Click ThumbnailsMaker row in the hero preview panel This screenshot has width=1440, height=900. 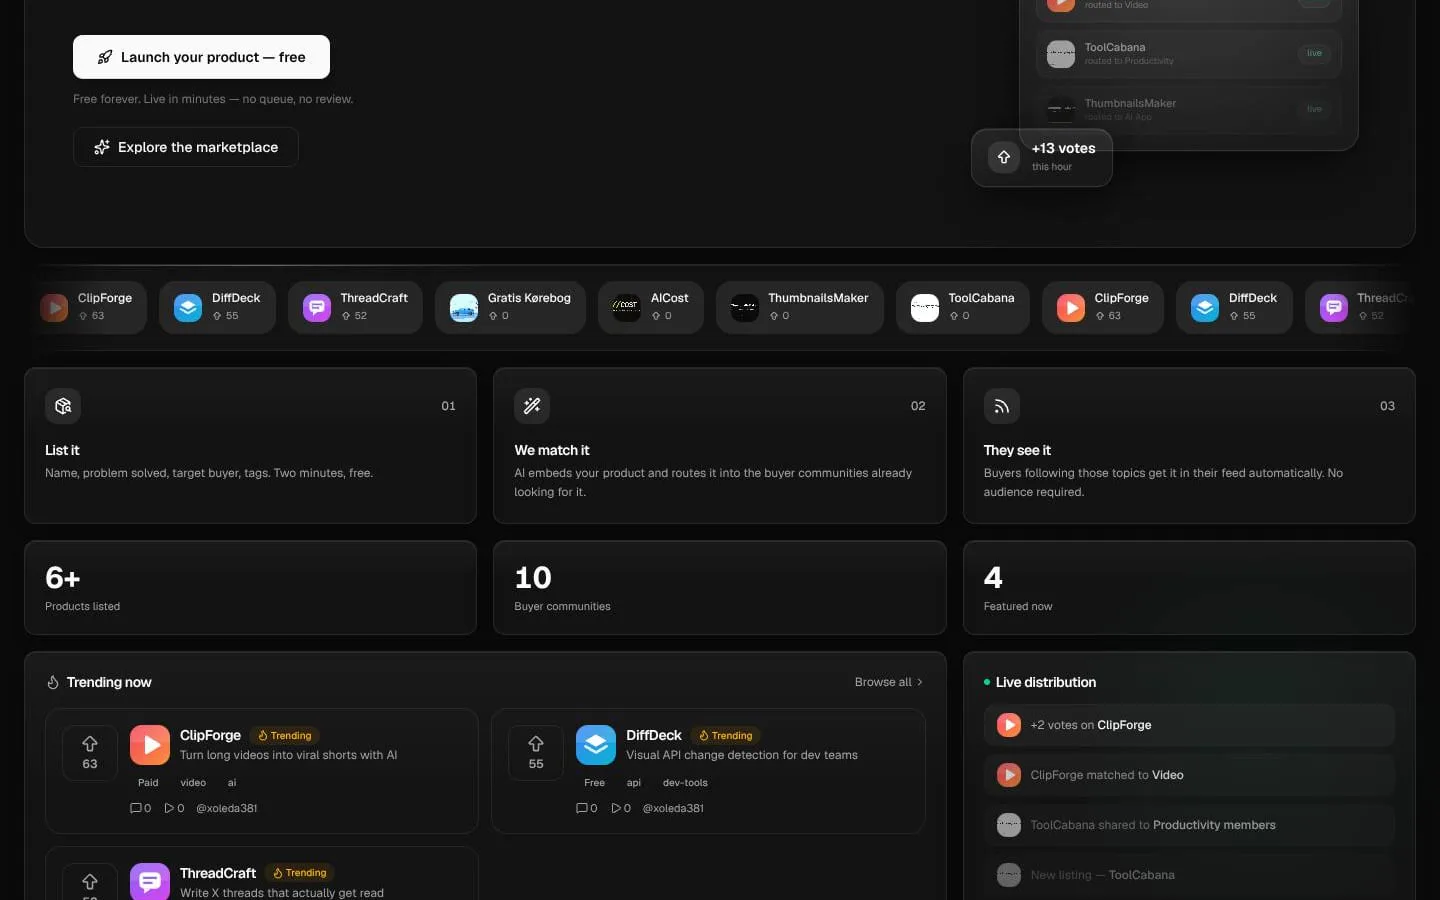(x=1189, y=109)
